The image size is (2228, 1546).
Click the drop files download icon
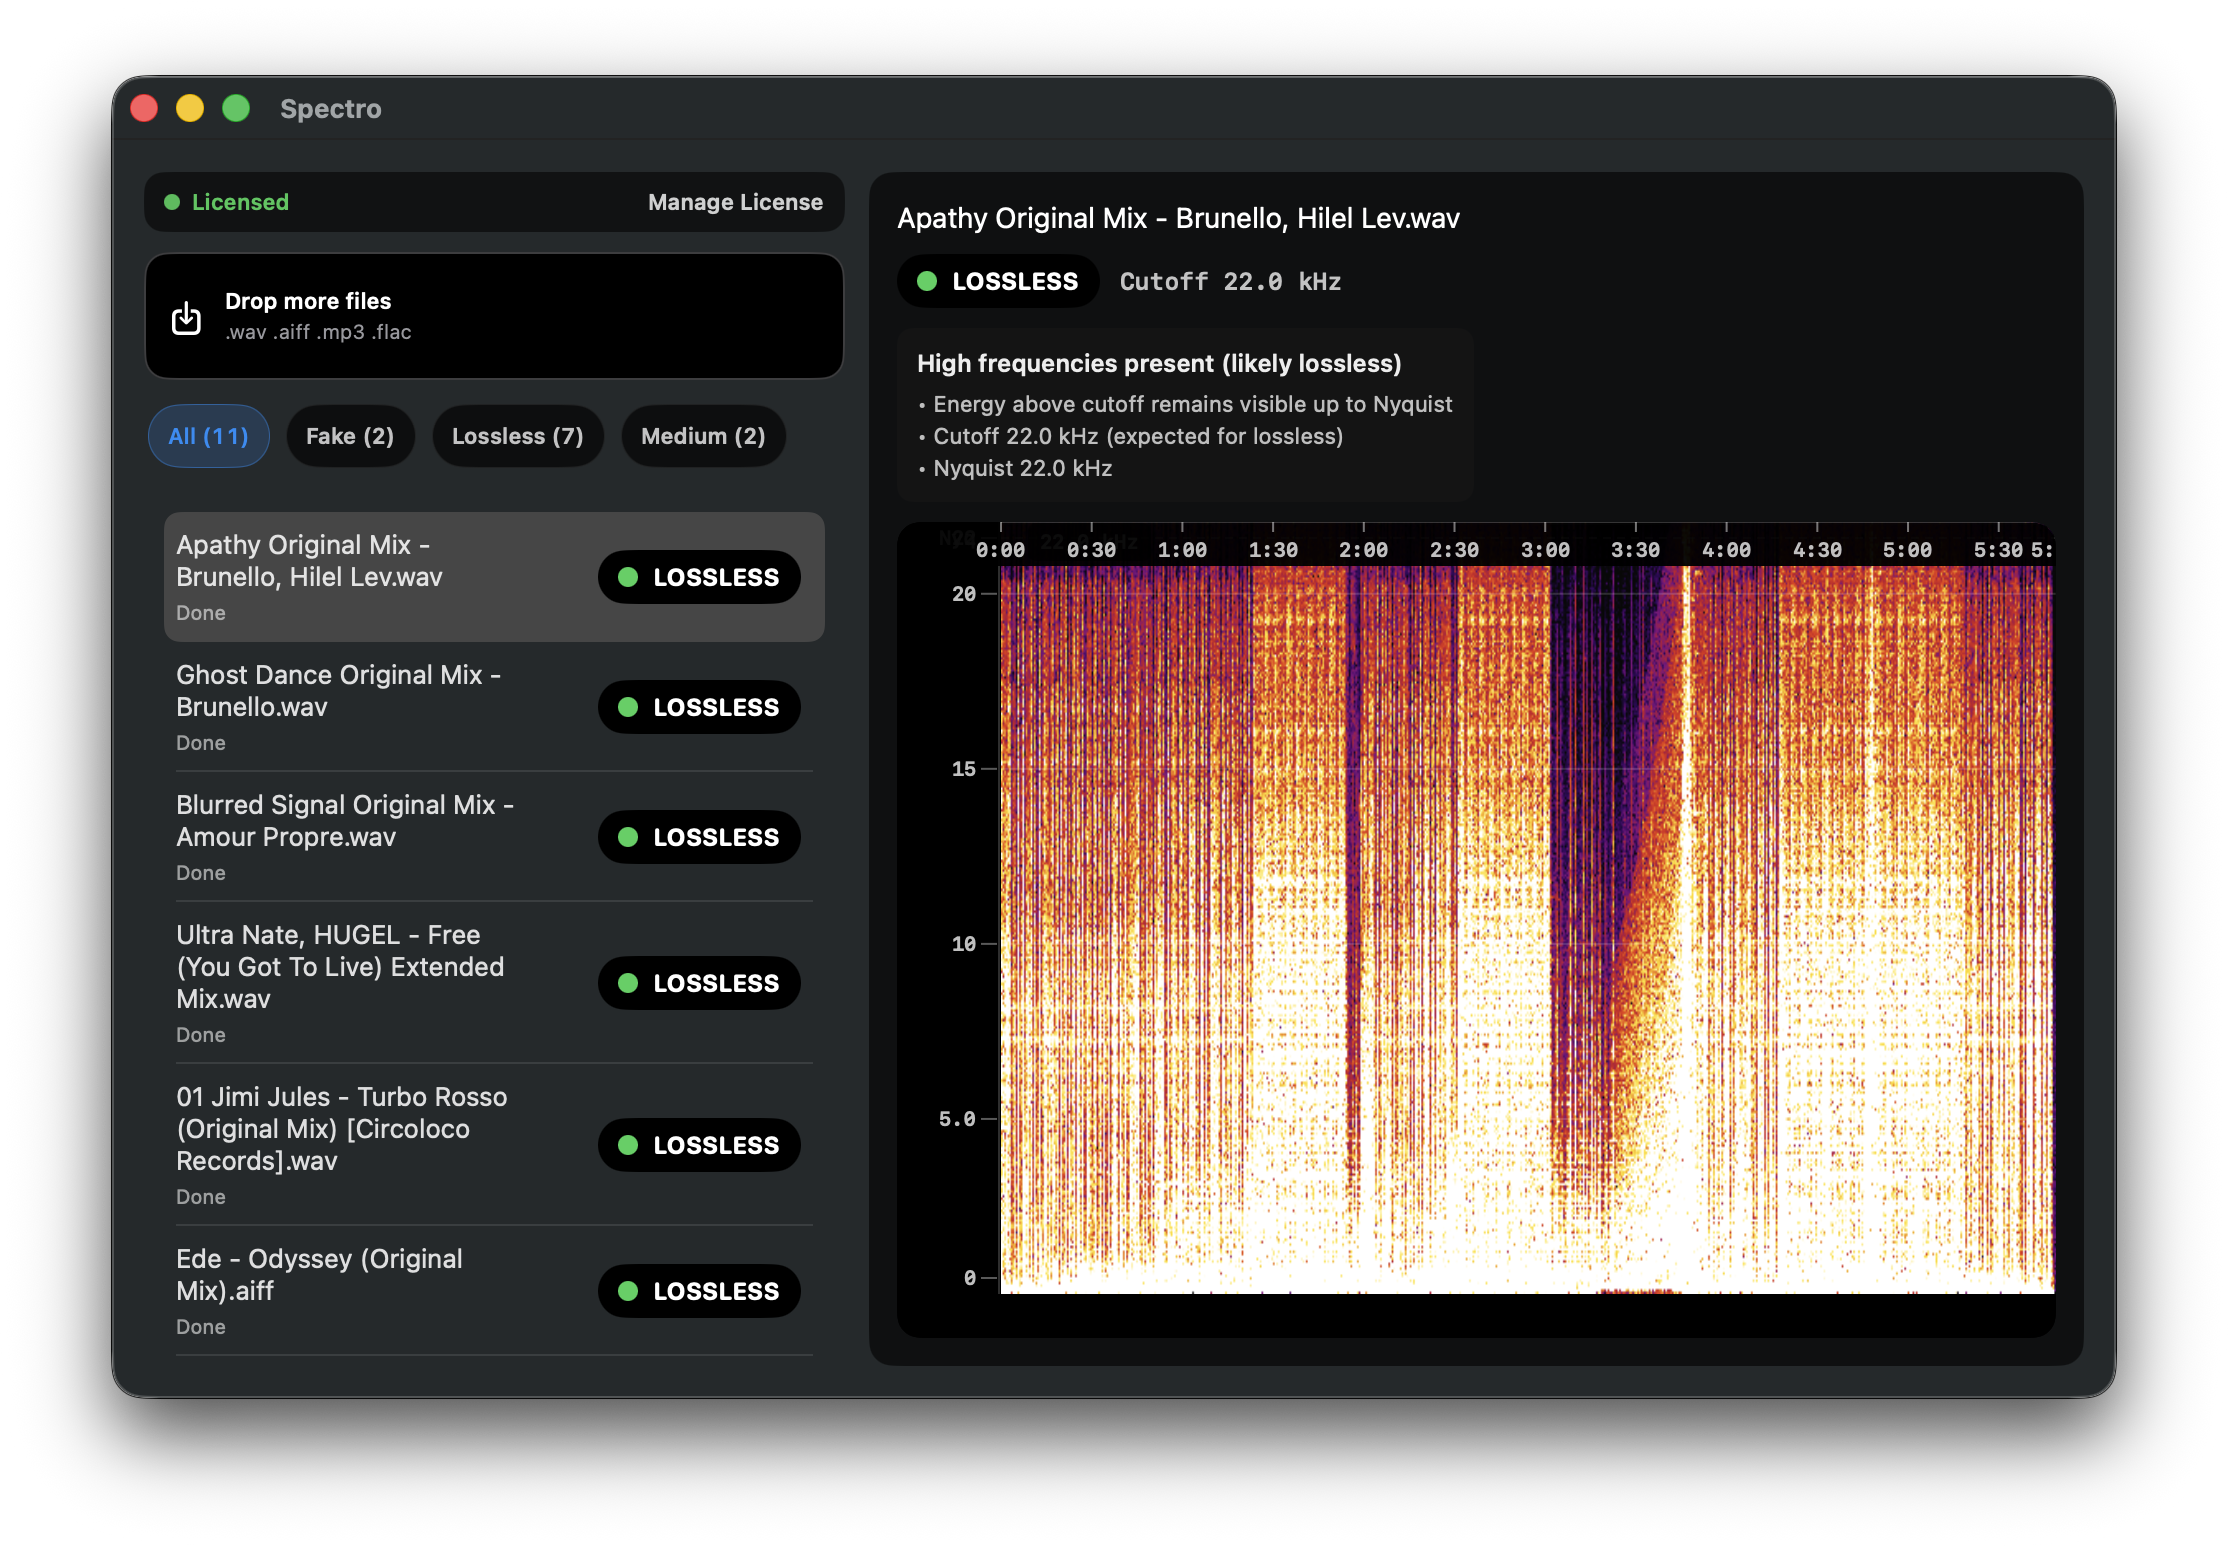coord(186,318)
